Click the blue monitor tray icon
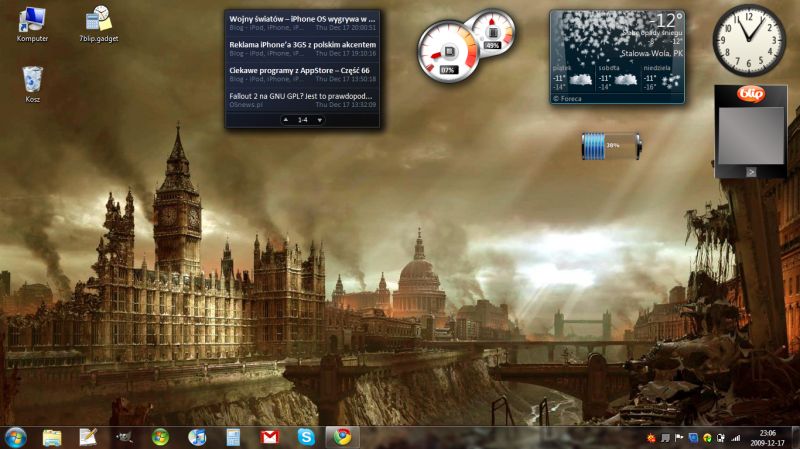 (693, 438)
